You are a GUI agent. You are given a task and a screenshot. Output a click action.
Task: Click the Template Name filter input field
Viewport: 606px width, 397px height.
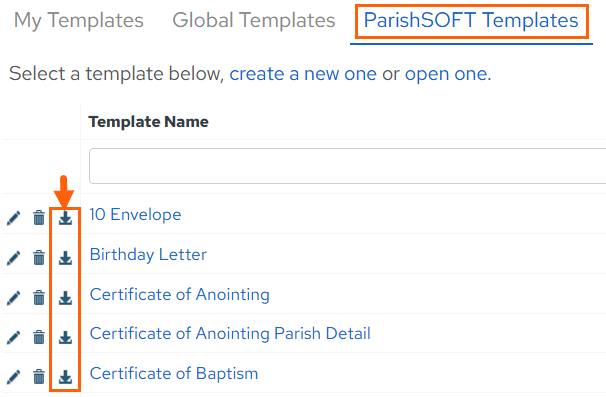[347, 166]
